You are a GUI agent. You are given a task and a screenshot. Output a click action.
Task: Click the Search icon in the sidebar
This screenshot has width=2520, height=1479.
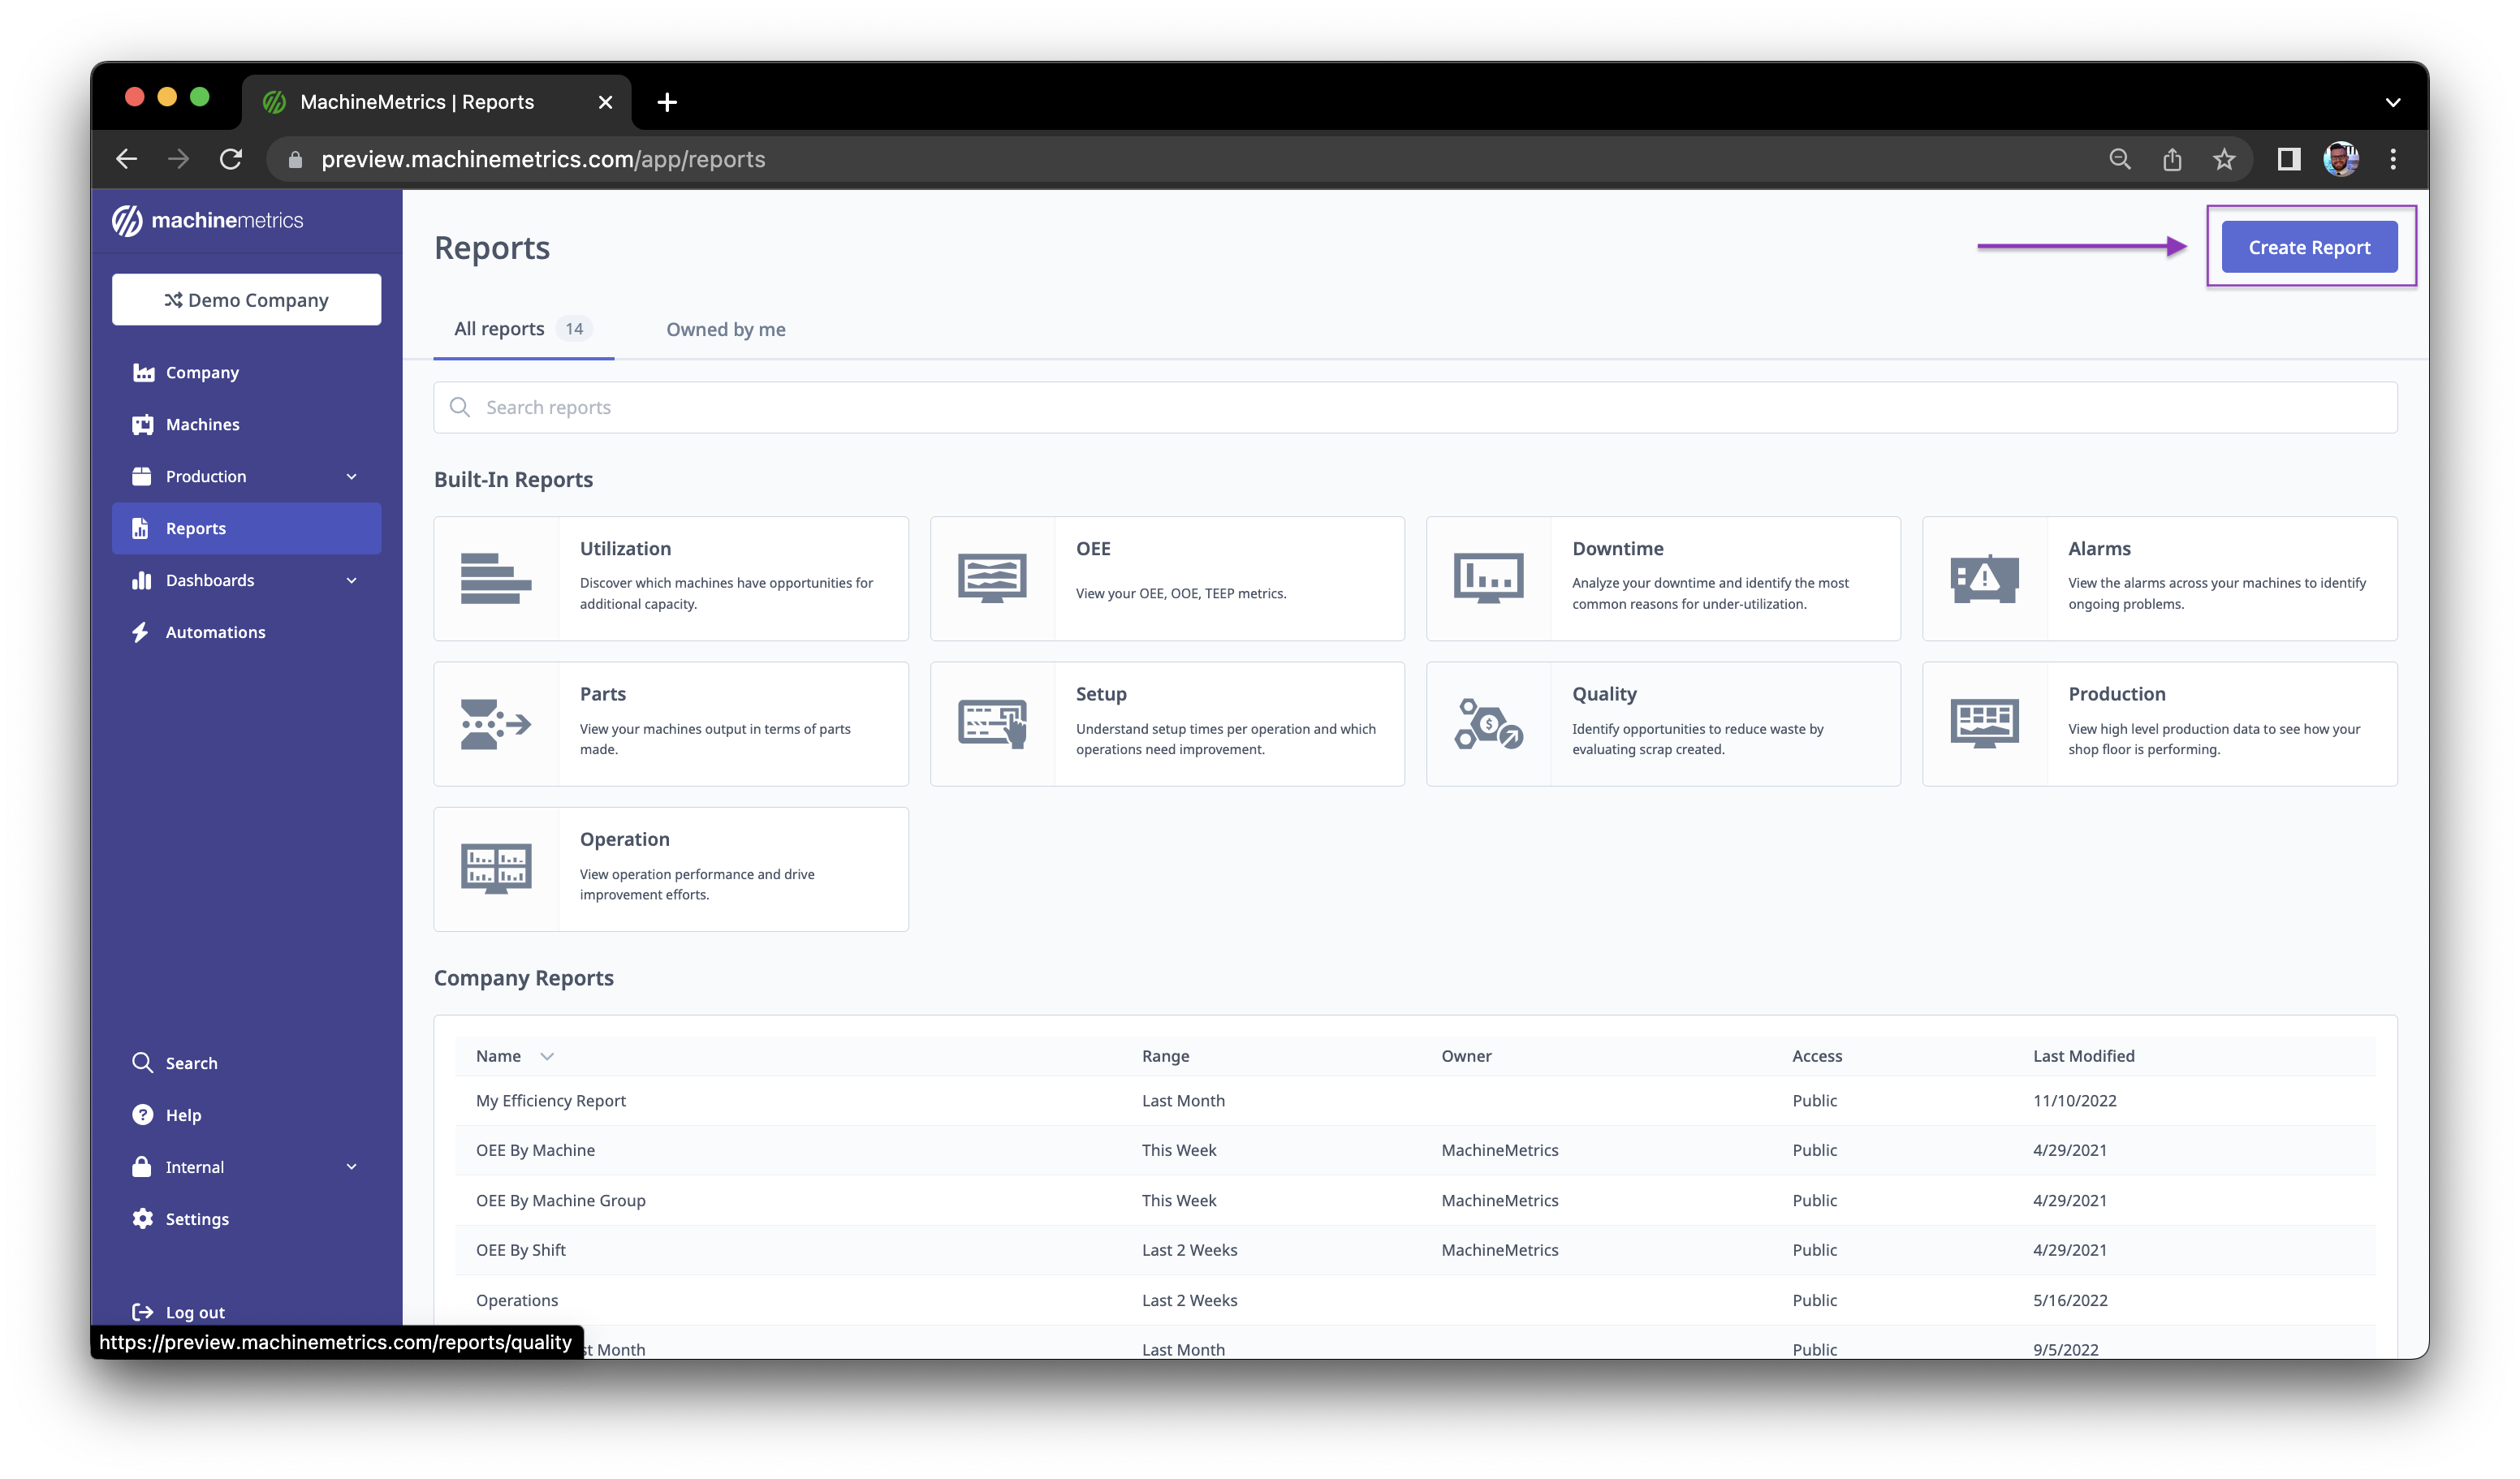click(142, 1062)
